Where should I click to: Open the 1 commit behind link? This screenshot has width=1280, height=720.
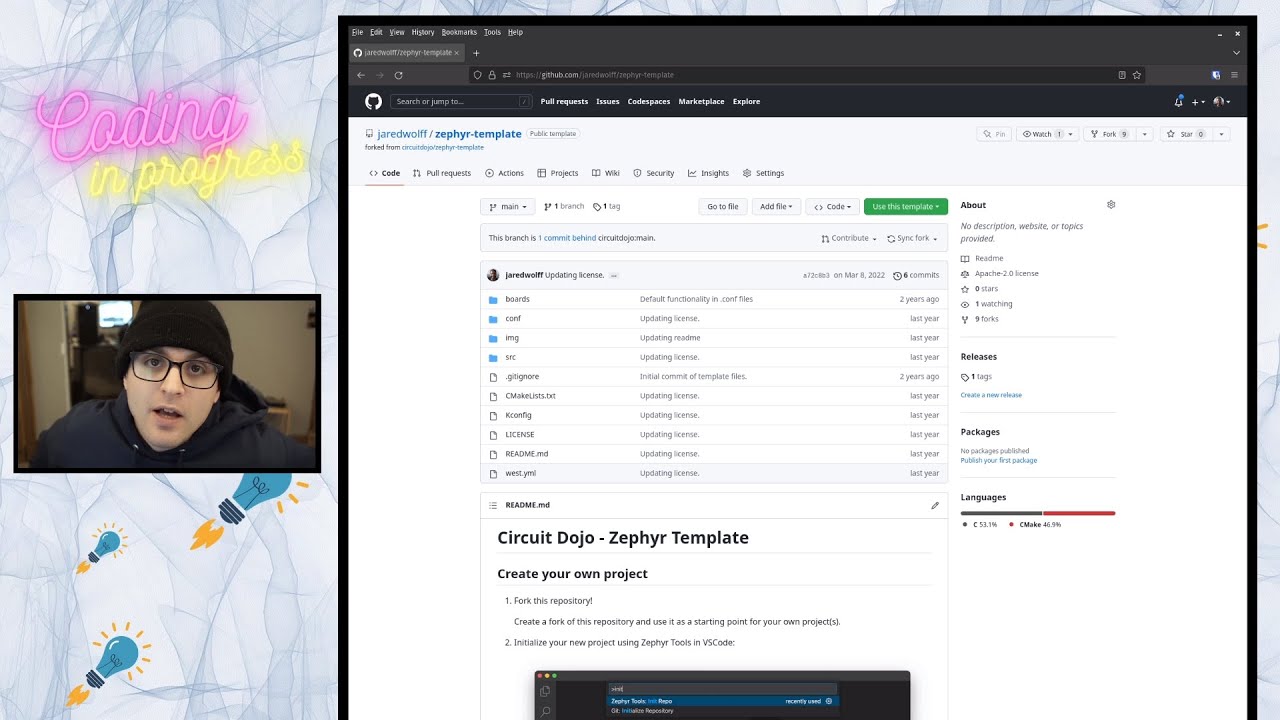pos(567,238)
